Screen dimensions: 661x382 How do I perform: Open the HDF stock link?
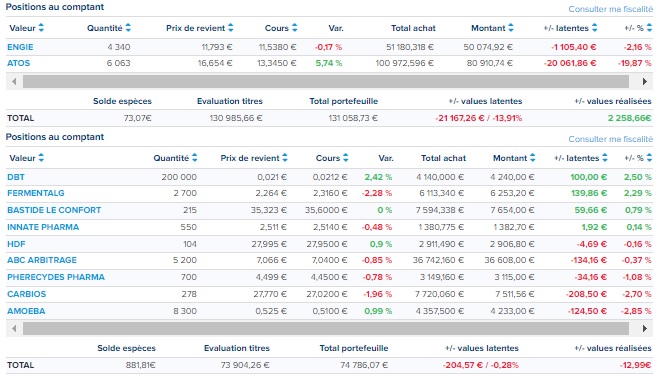tap(16, 244)
